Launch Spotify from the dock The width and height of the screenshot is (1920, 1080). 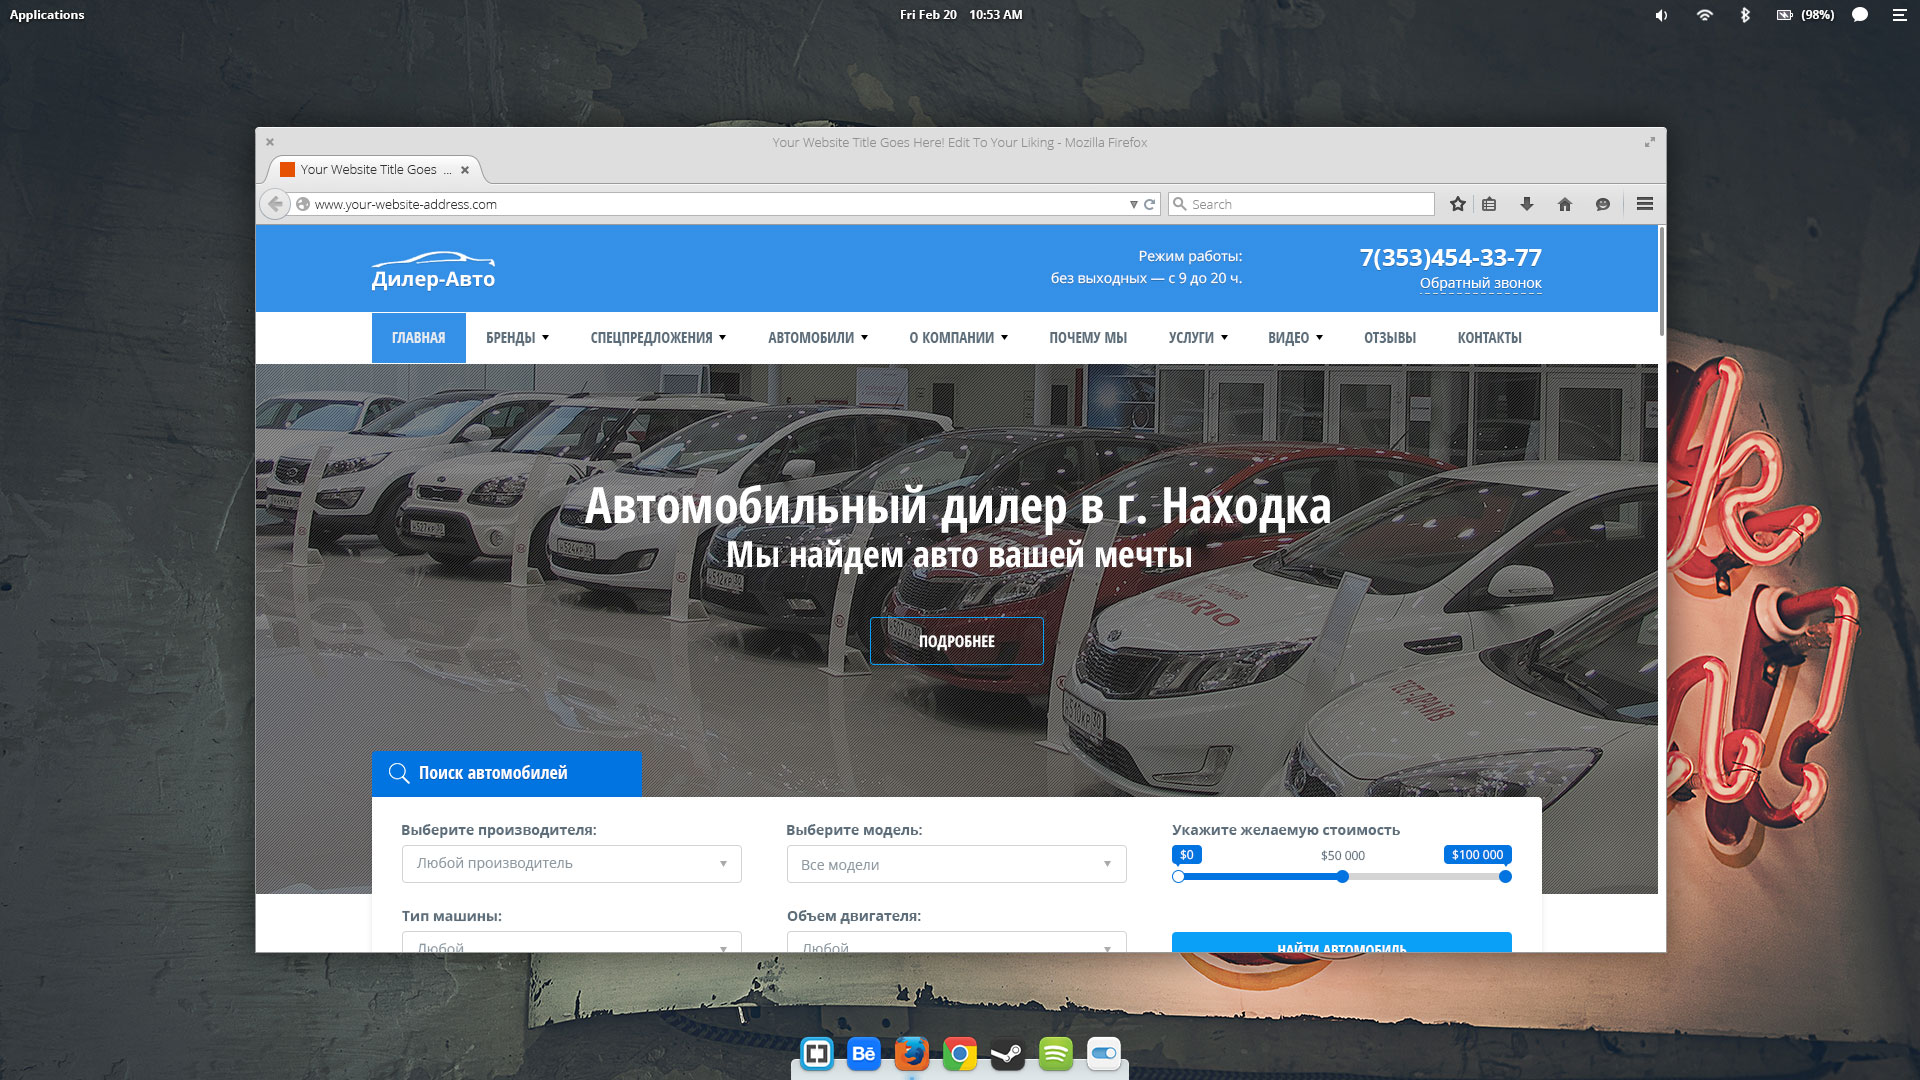pyautogui.click(x=1055, y=1053)
